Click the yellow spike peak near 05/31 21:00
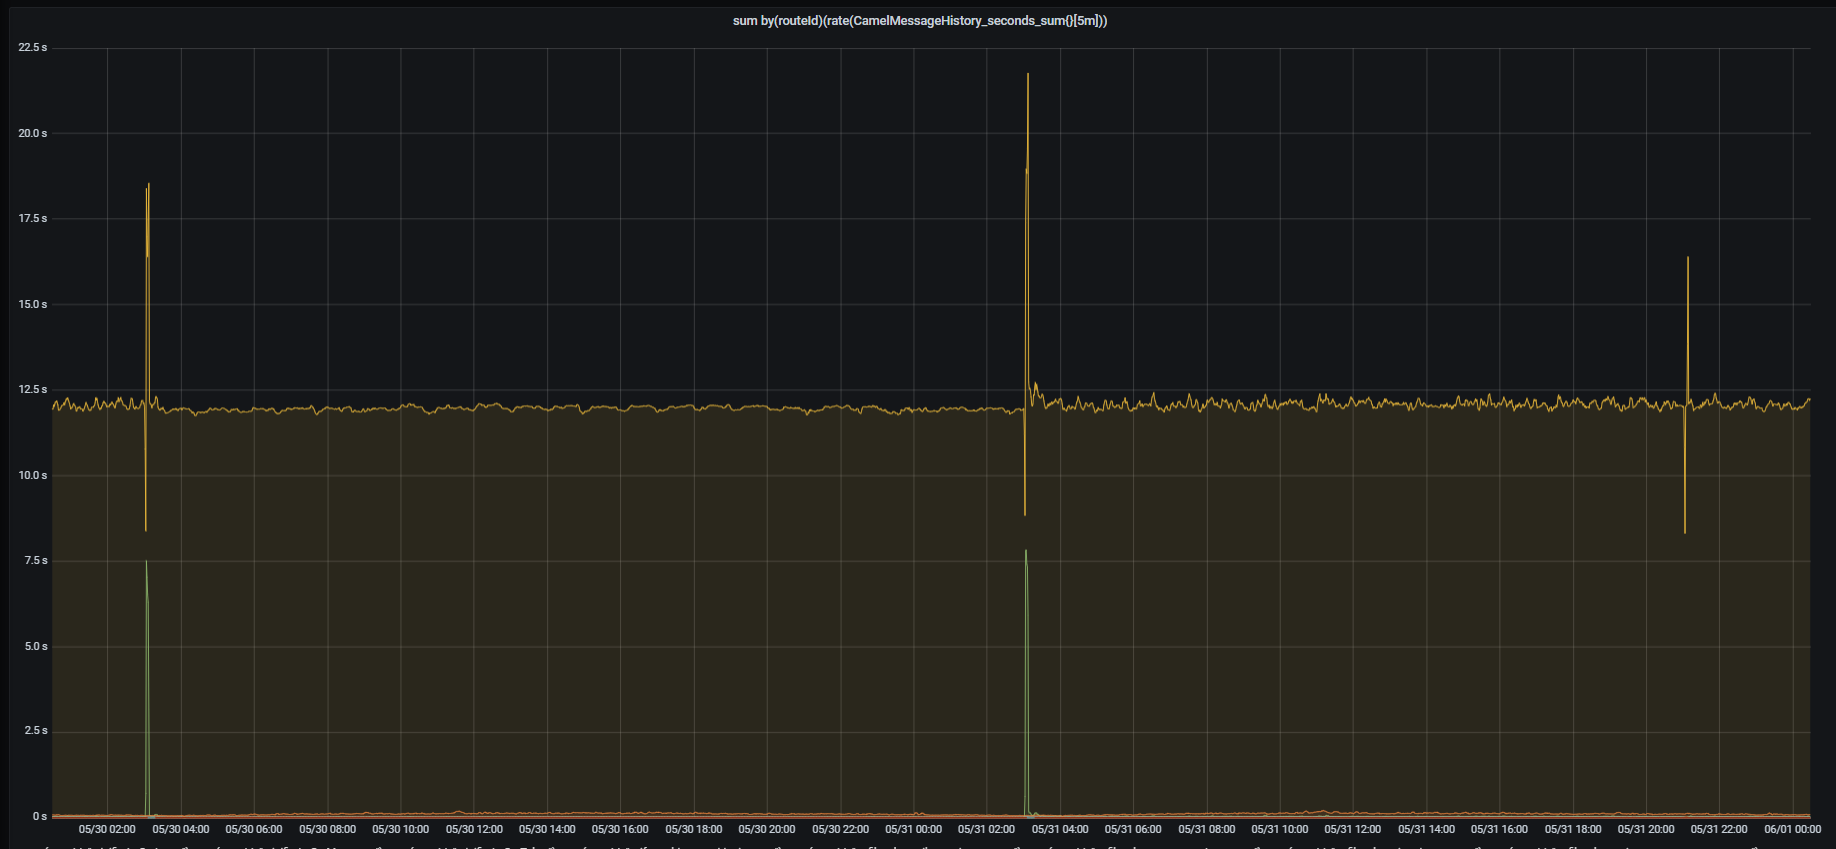The width and height of the screenshot is (1836, 849). click(1688, 258)
